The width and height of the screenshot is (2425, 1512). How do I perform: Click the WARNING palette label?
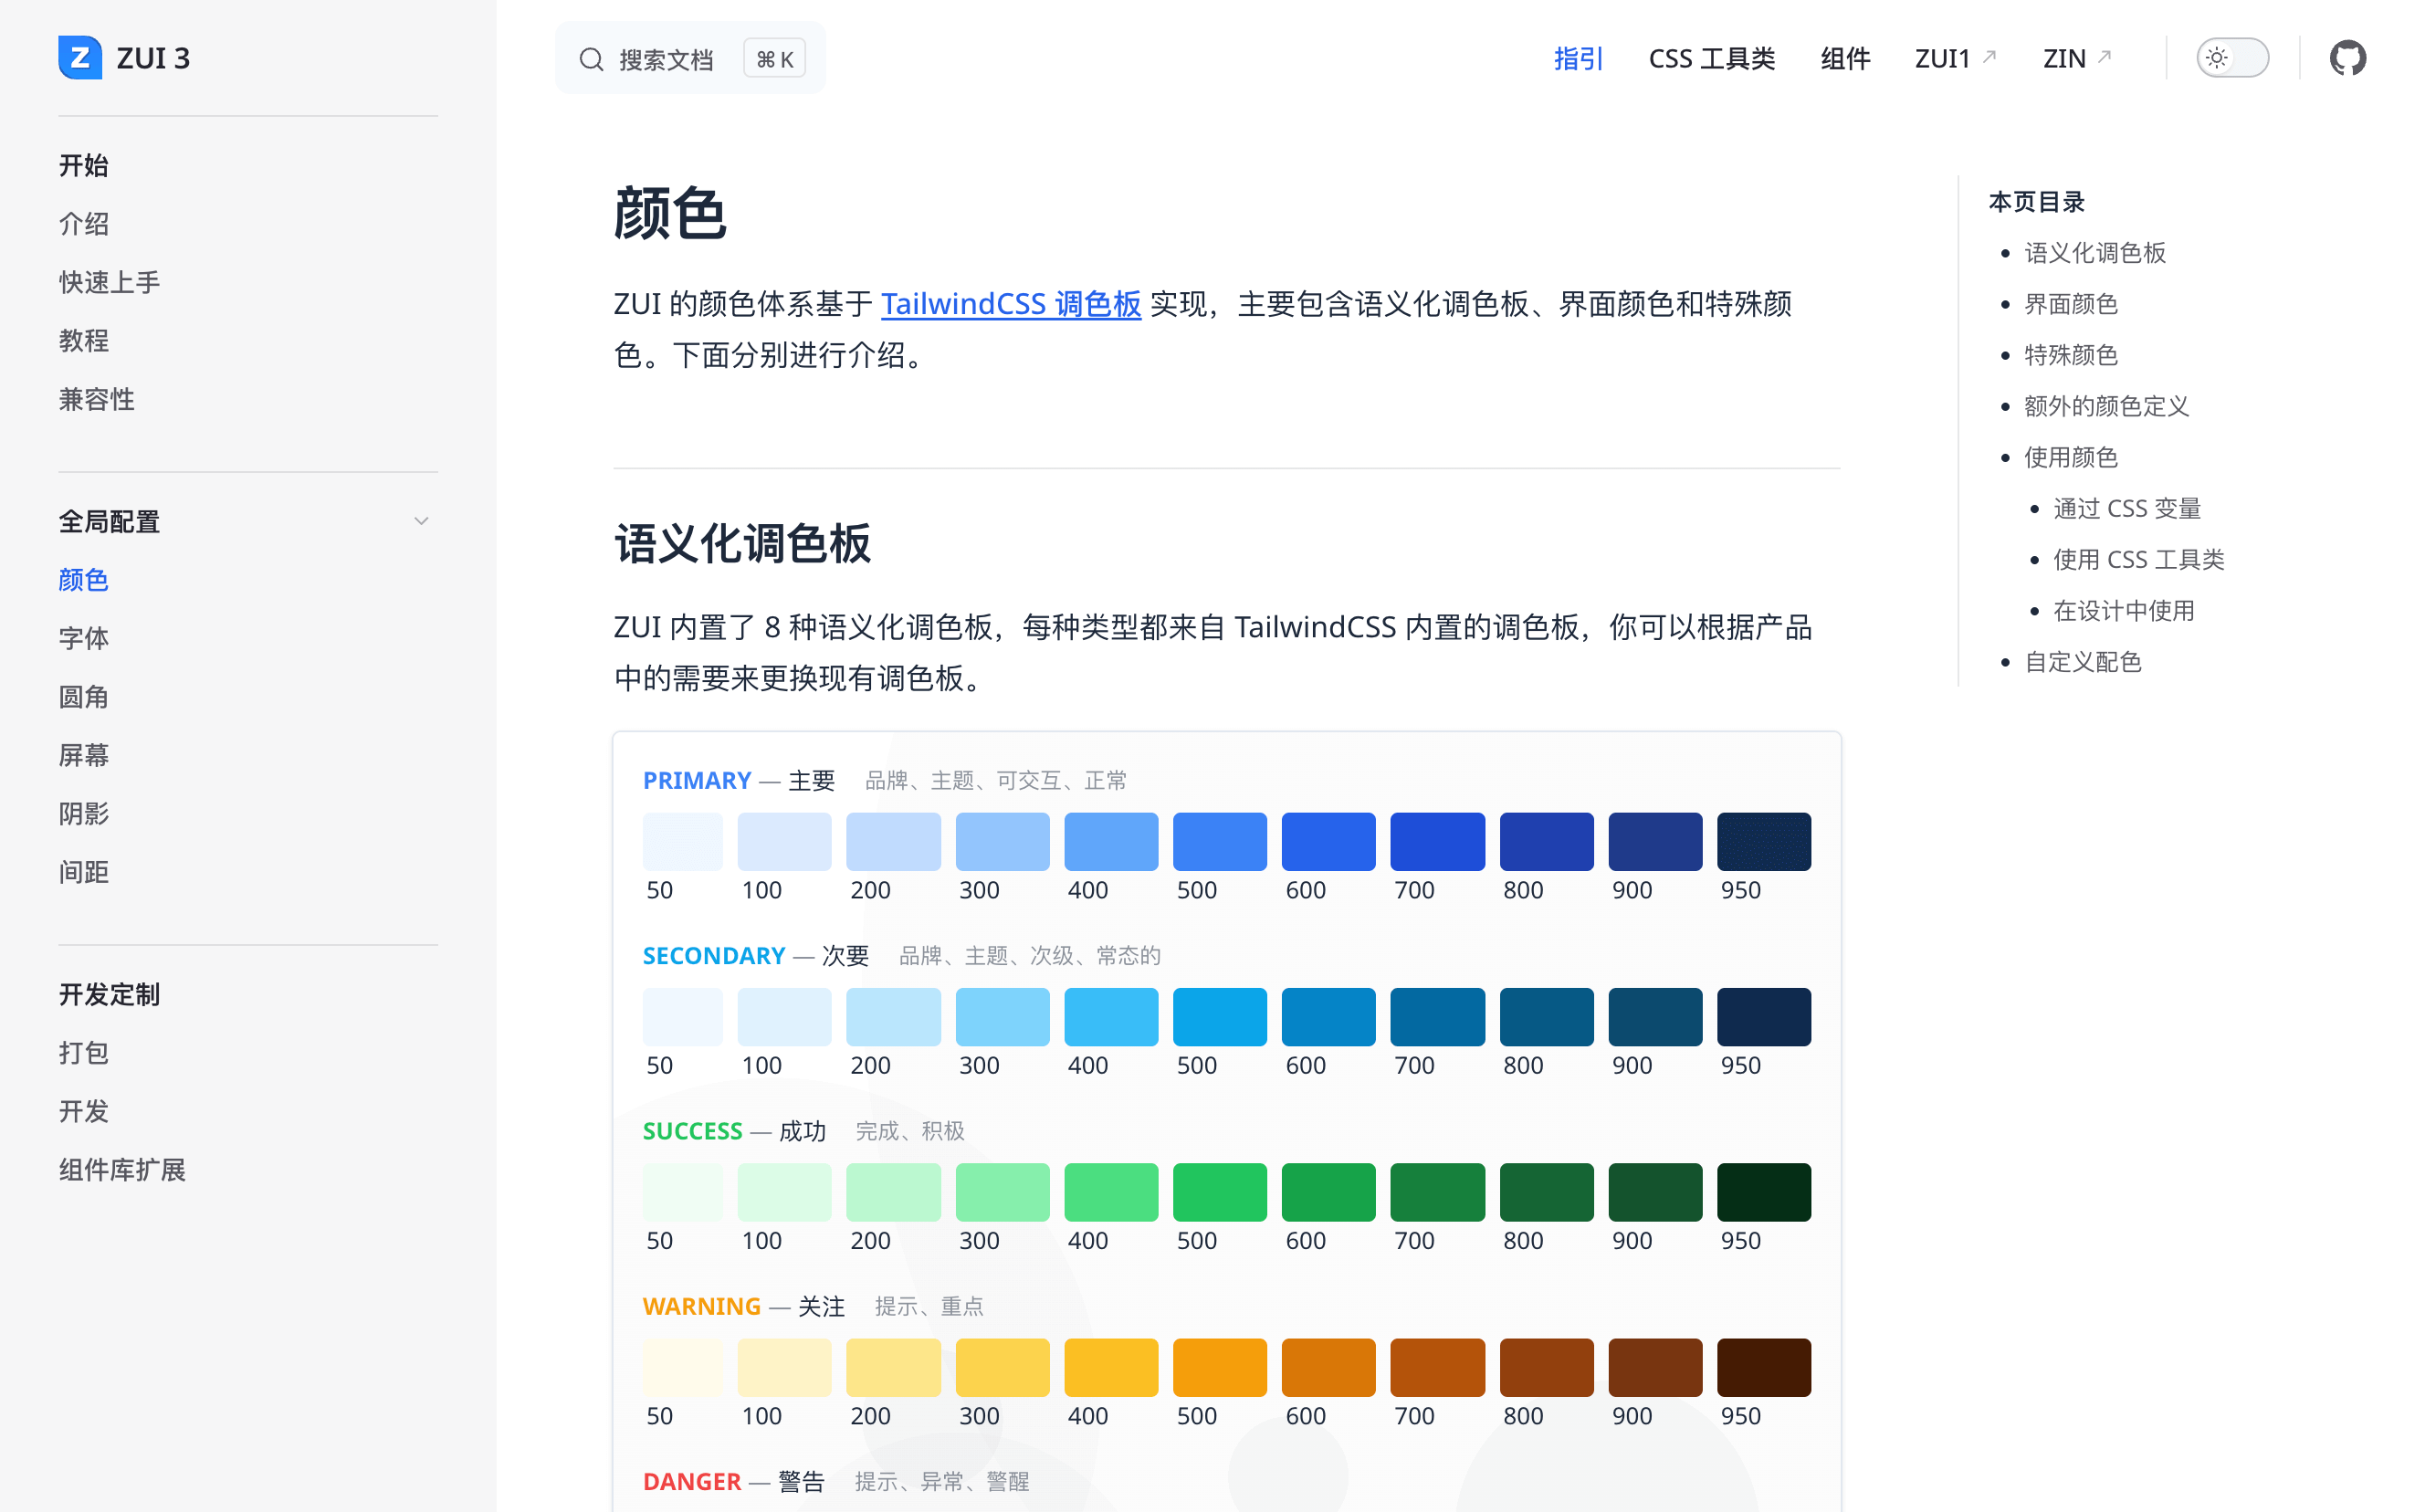tap(701, 1305)
